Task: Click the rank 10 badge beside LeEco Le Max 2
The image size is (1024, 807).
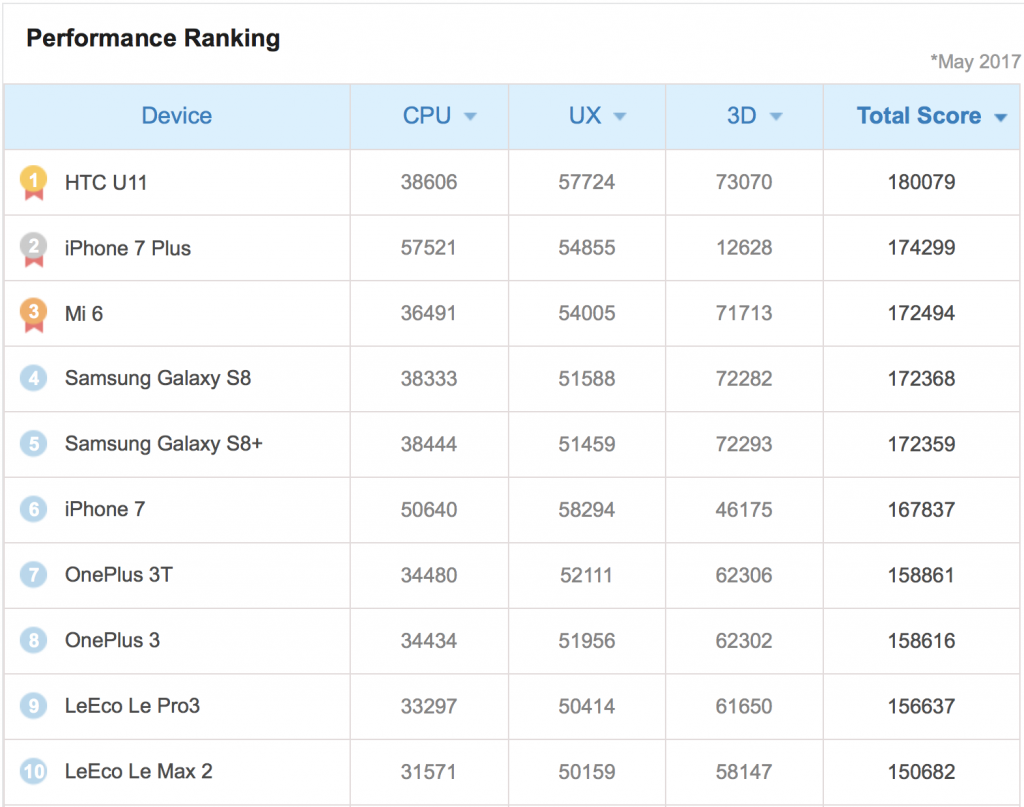Action: (33, 772)
